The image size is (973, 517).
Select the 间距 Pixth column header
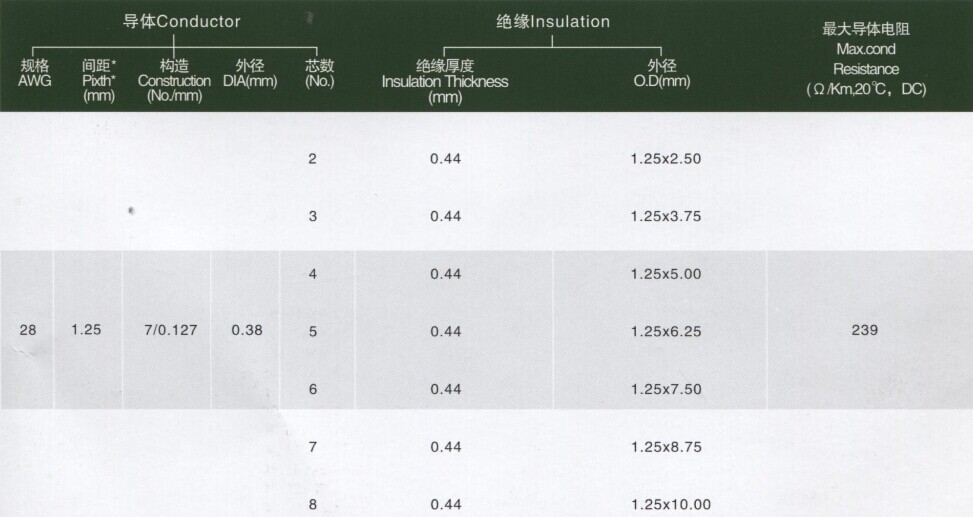tap(99, 80)
